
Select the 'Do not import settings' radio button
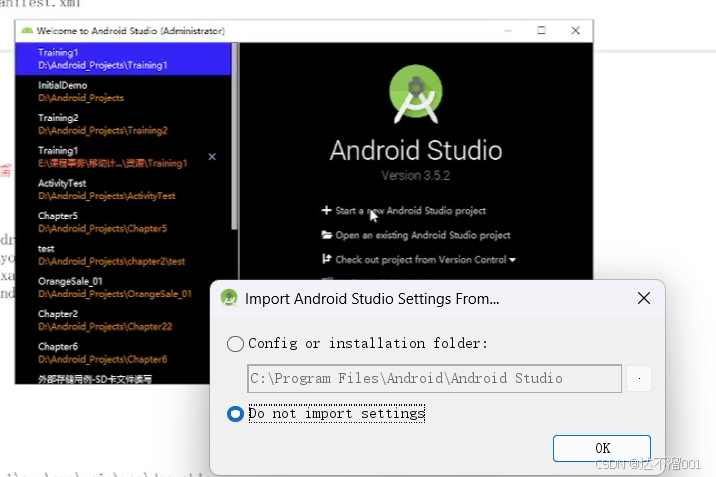235,414
